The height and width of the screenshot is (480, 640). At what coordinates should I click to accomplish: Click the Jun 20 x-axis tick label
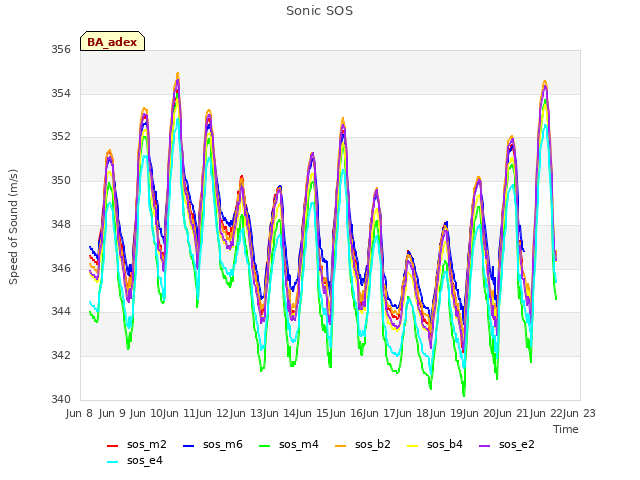pos(479,413)
